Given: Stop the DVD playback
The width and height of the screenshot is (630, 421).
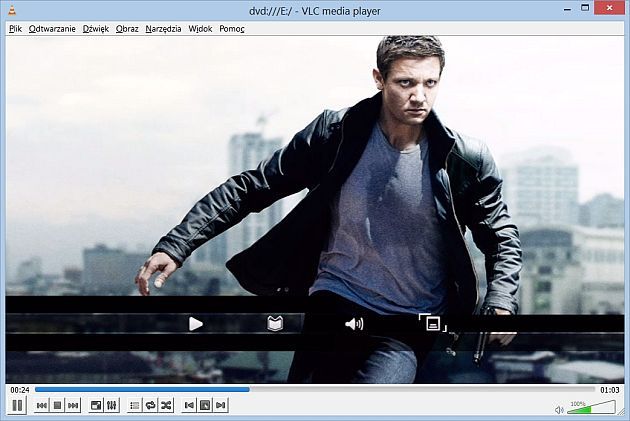Looking at the screenshot, I should pos(57,406).
